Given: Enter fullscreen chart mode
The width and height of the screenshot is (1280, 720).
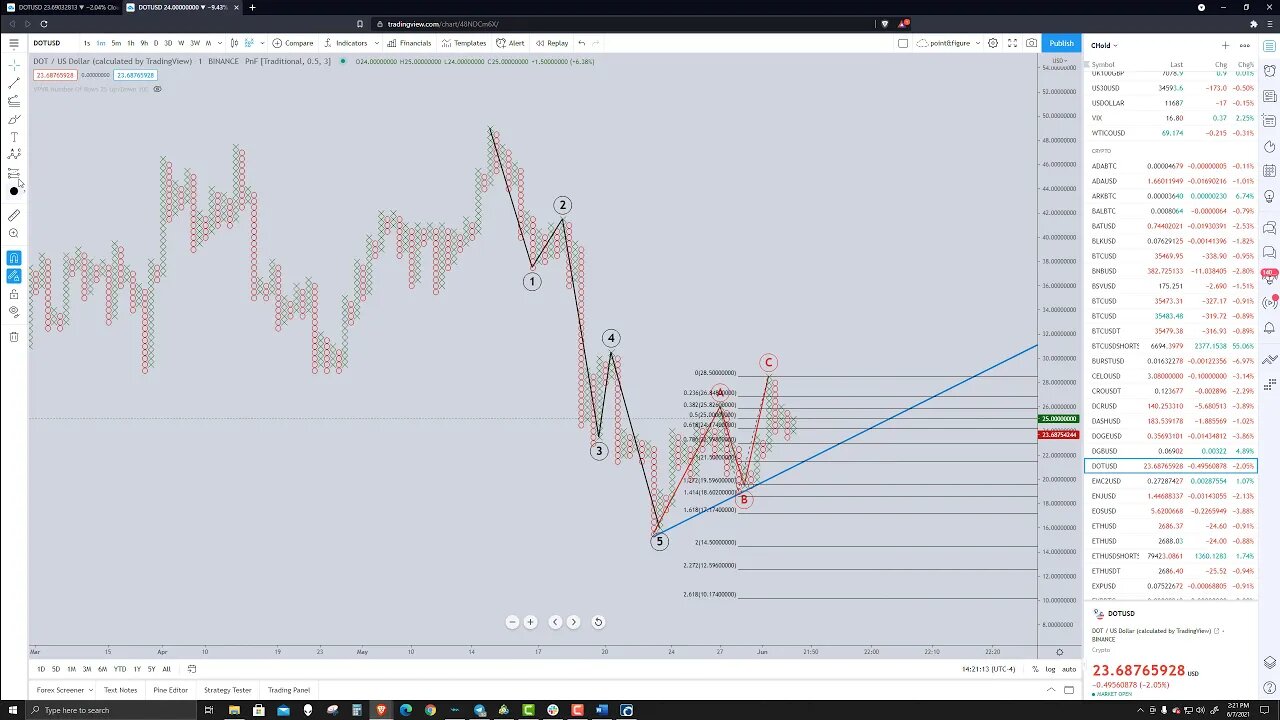Looking at the screenshot, I should [x=1012, y=43].
